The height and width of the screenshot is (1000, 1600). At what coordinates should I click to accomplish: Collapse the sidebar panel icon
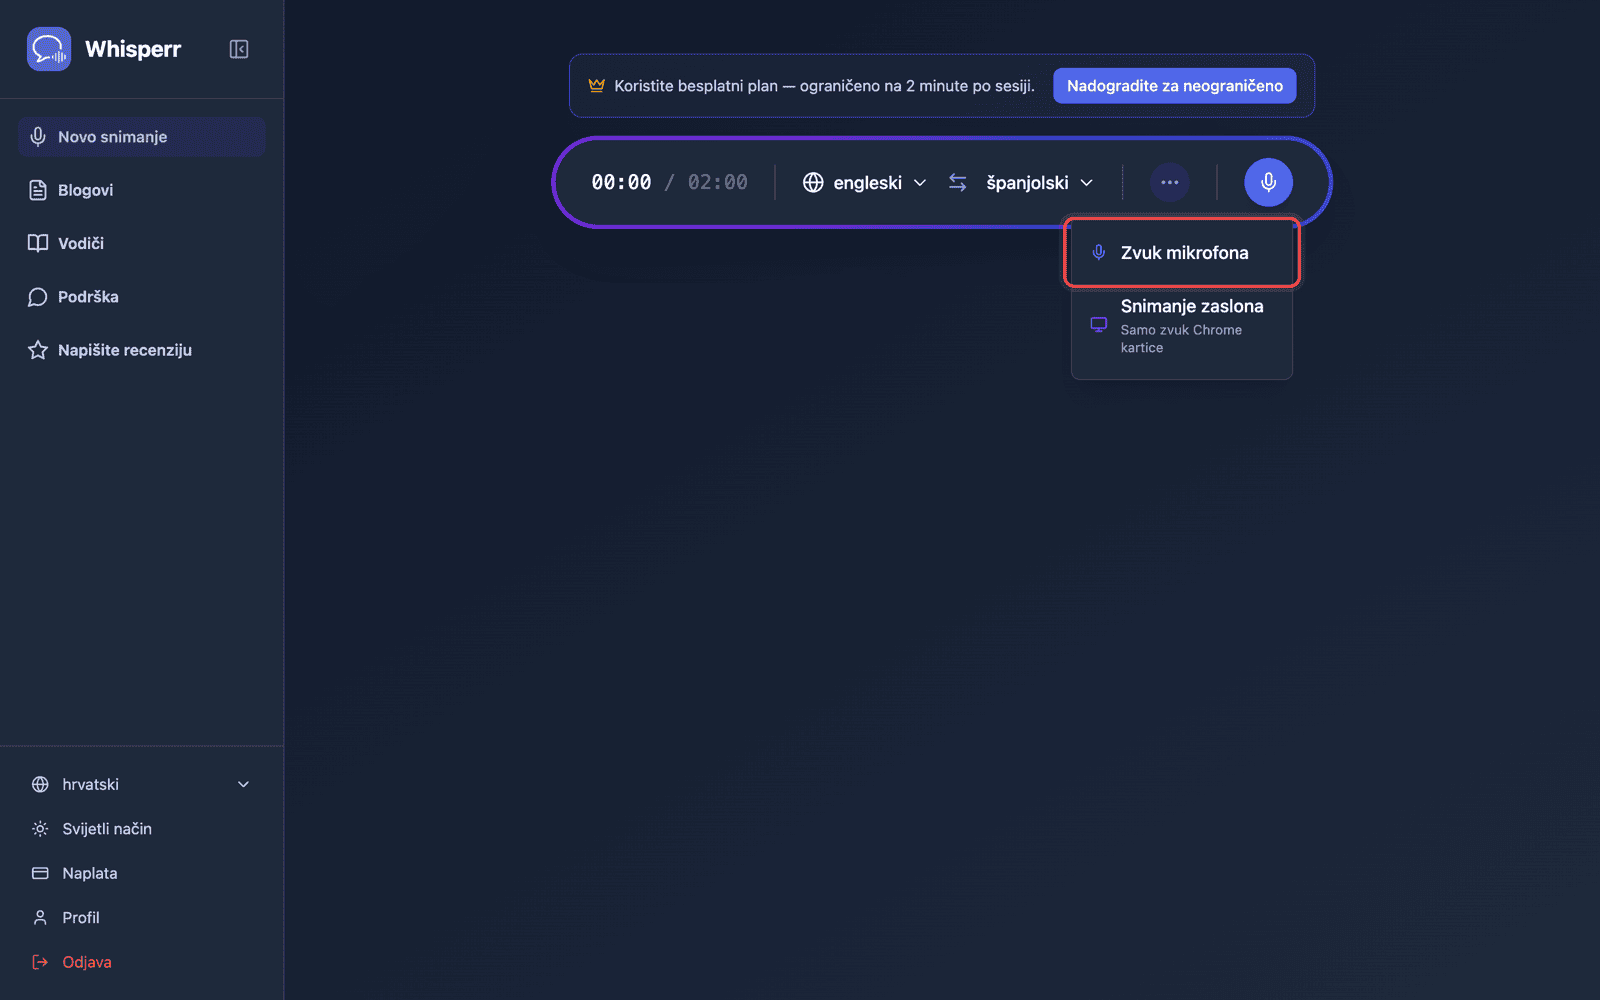click(x=239, y=49)
